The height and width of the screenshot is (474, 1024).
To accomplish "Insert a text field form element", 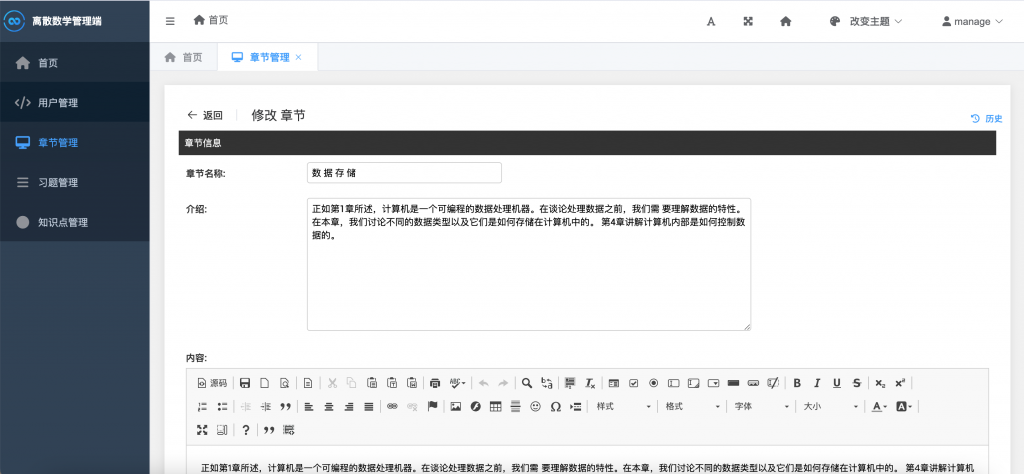I will point(673,383).
